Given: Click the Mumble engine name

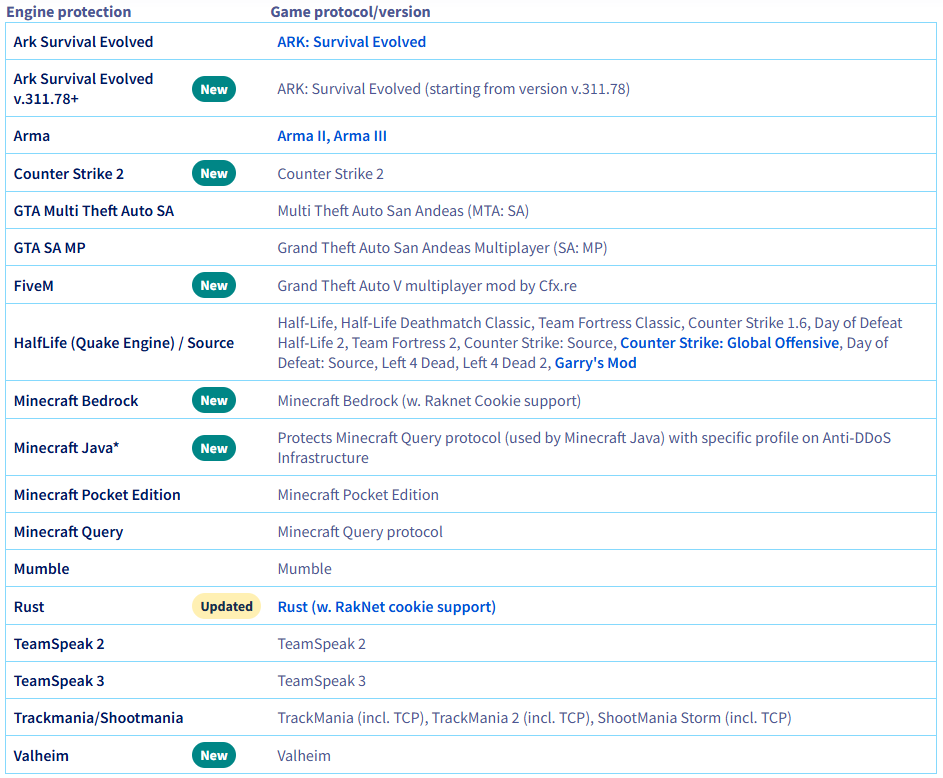Looking at the screenshot, I should point(41,569).
